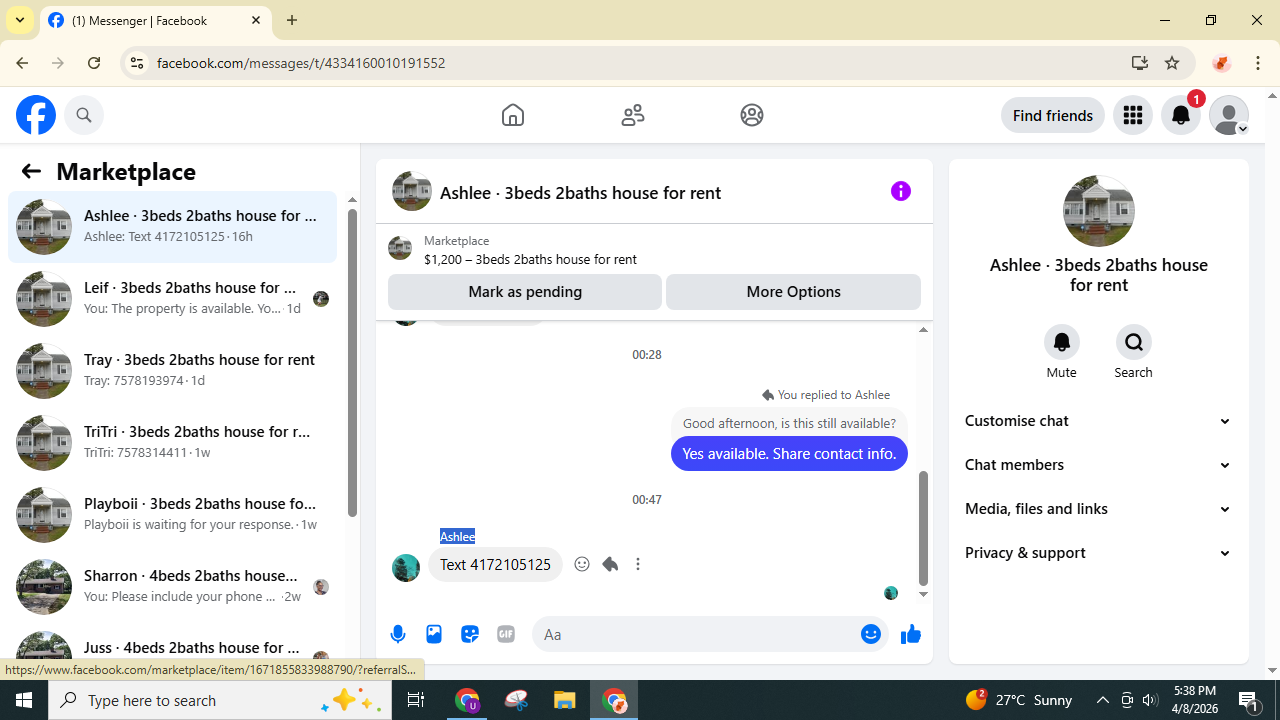Click chat messages scrollbar thumb

click(x=923, y=529)
